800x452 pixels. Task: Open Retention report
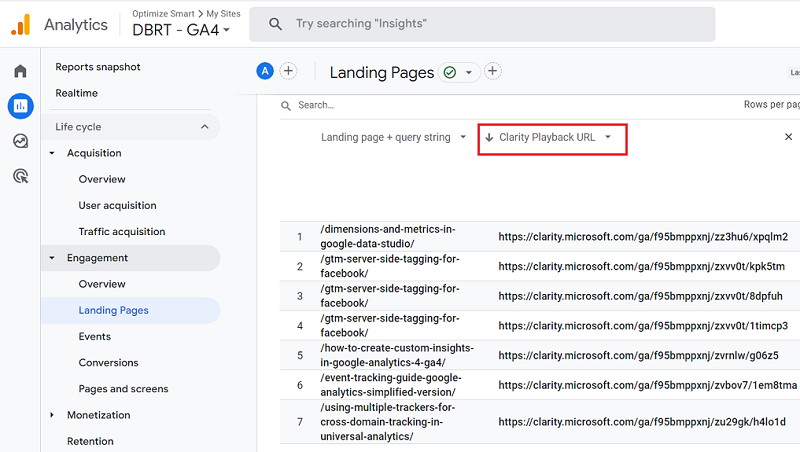90,441
